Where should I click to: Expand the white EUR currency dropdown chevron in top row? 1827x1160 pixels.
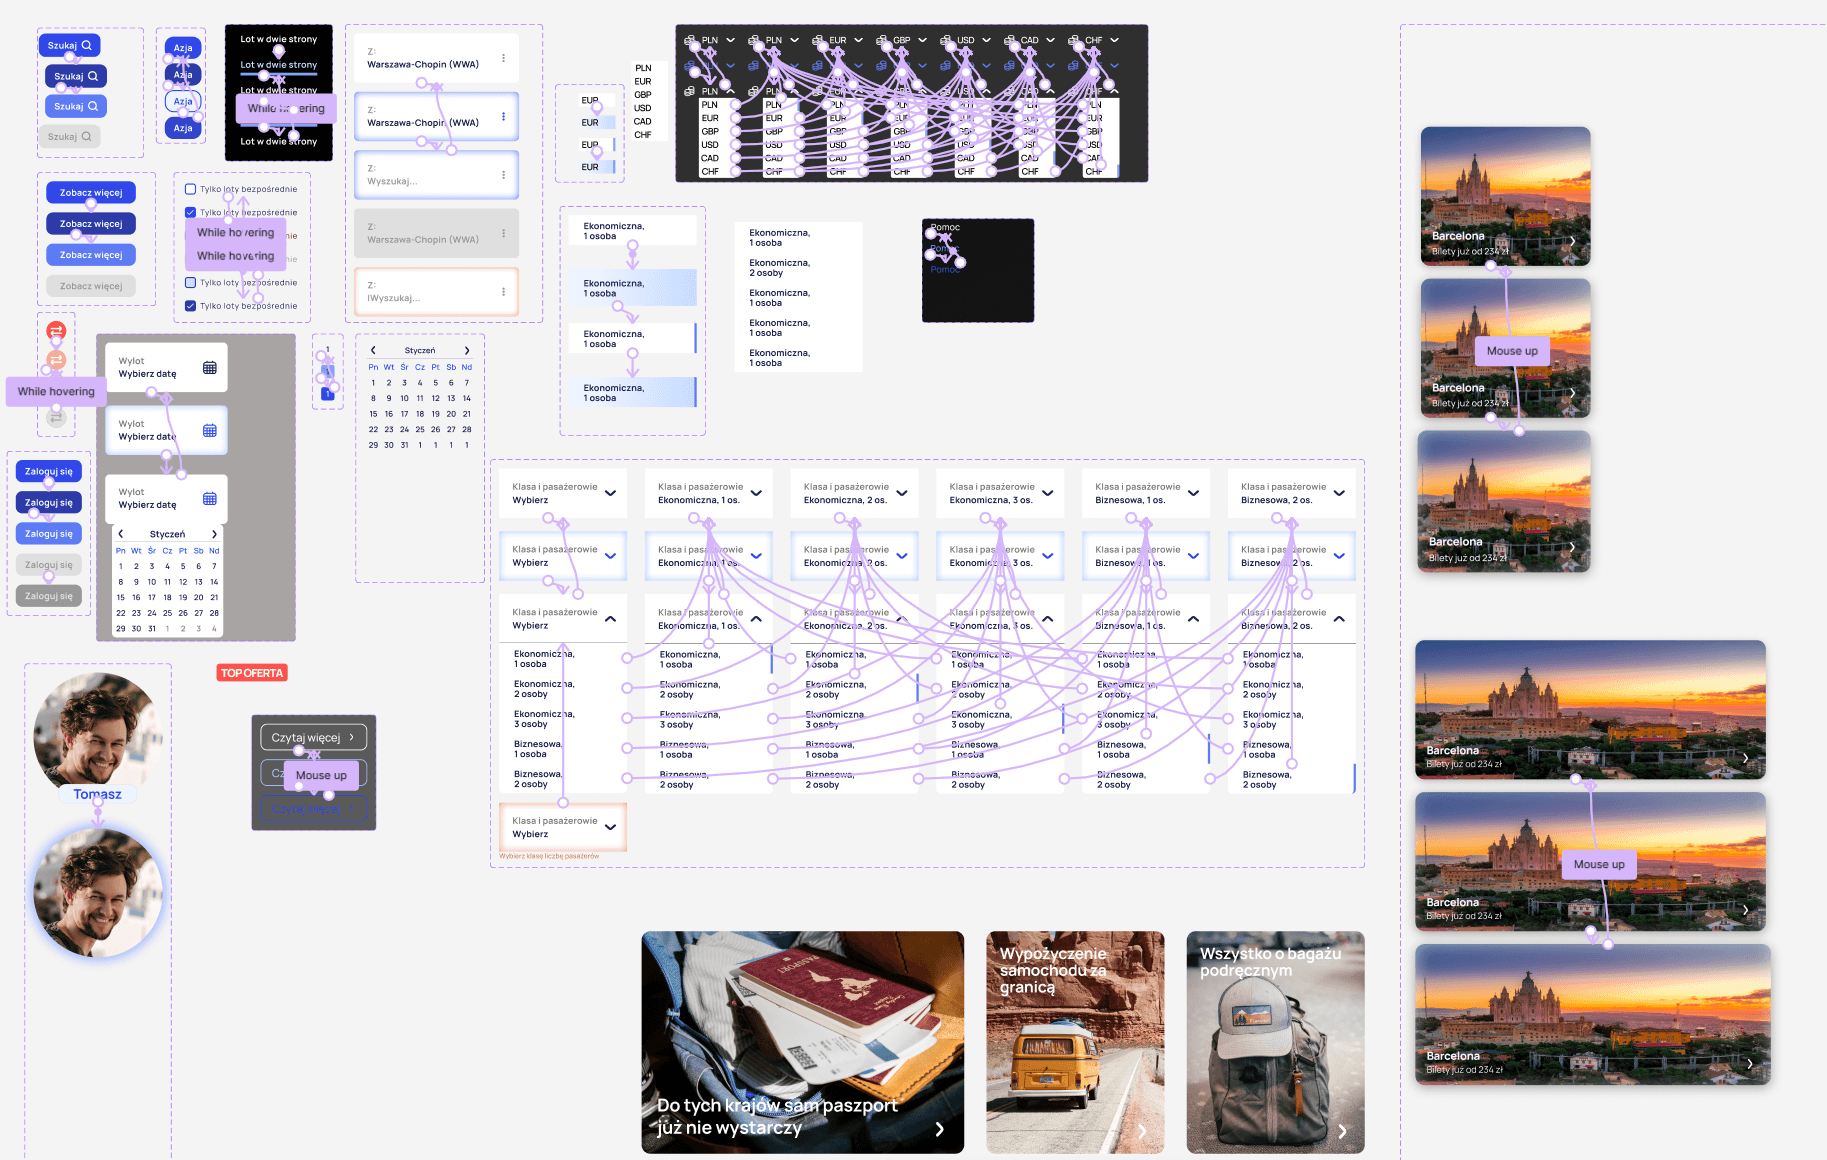coord(859,40)
